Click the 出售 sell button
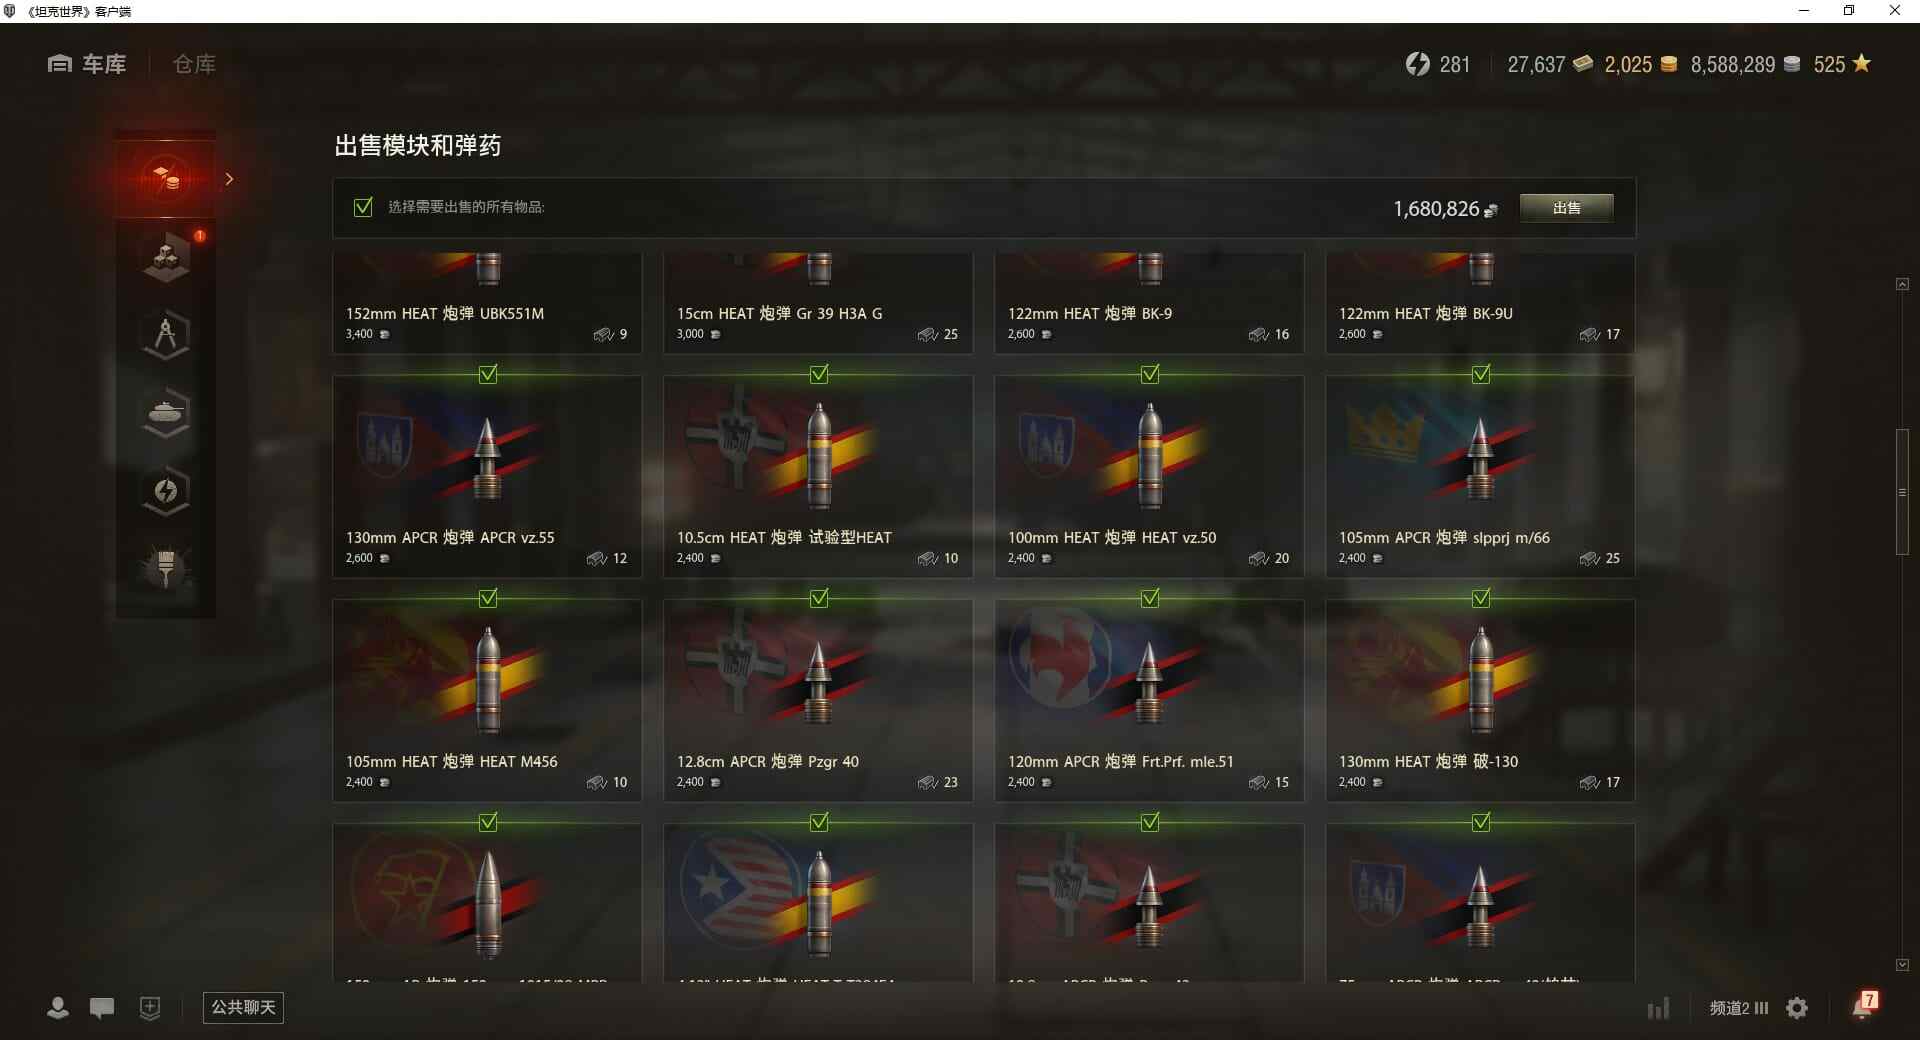1920x1040 pixels. click(x=1566, y=208)
